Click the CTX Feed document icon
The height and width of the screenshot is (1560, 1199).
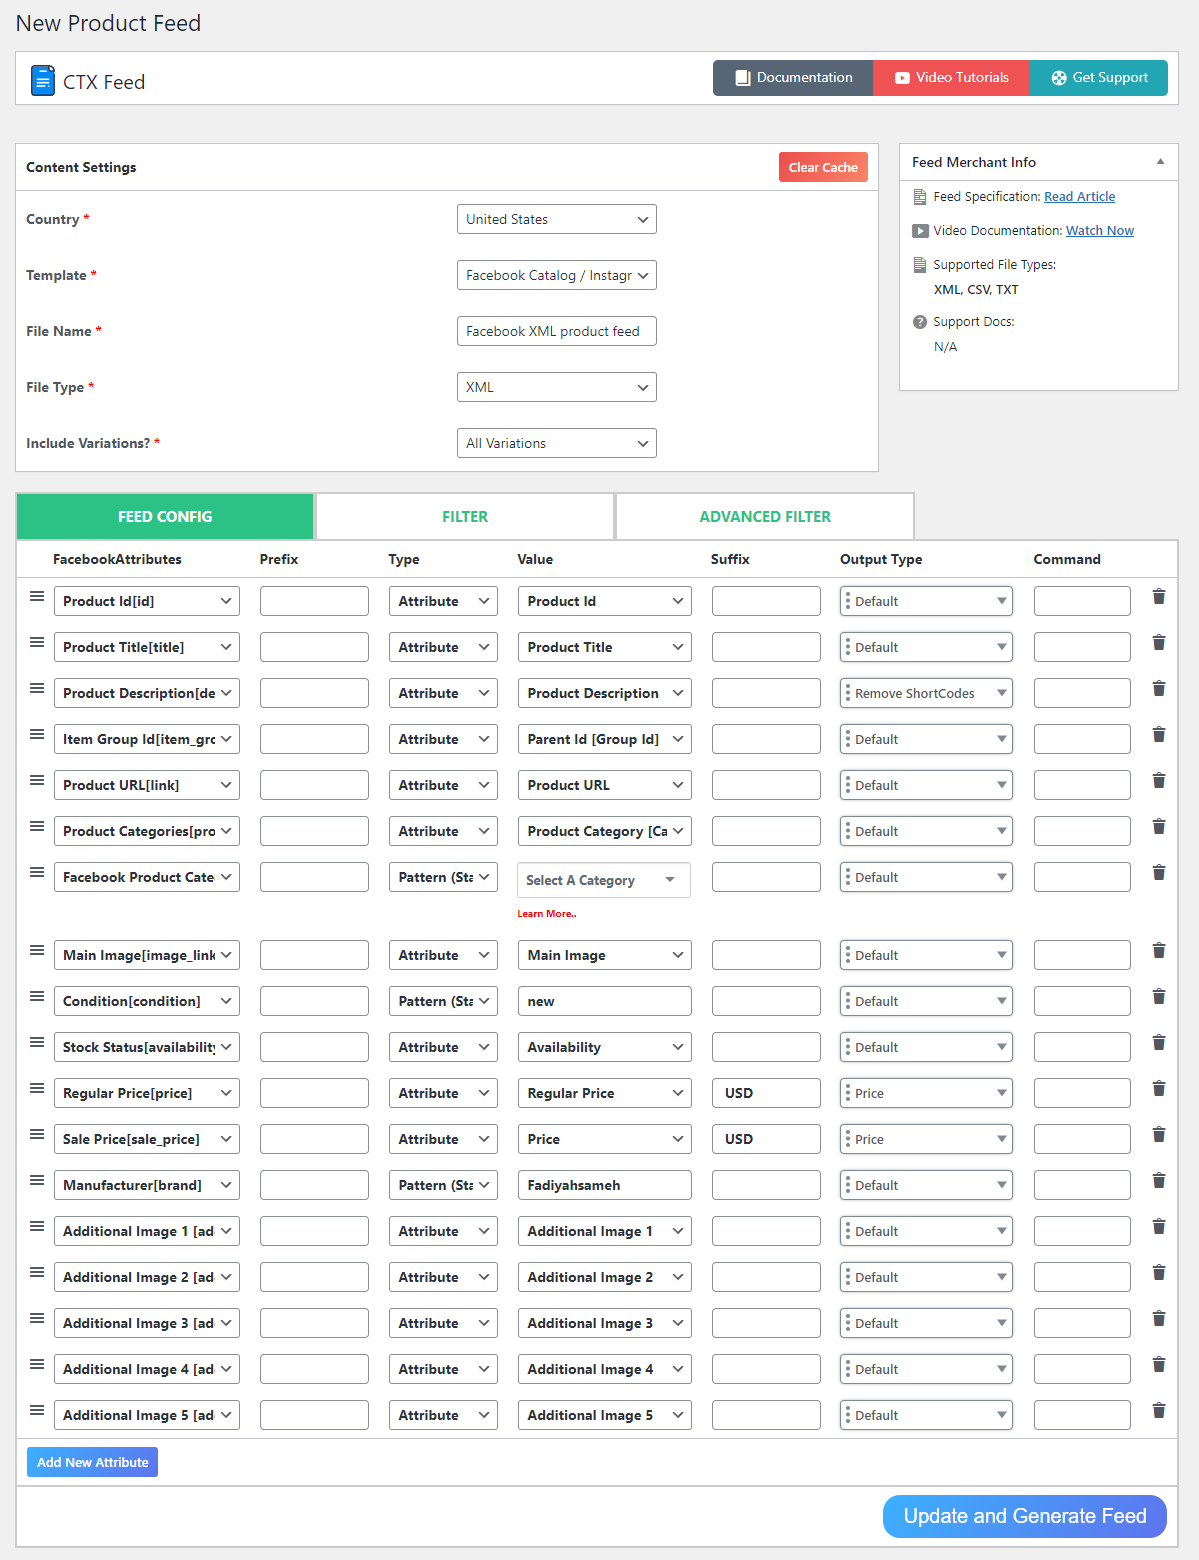[43, 80]
